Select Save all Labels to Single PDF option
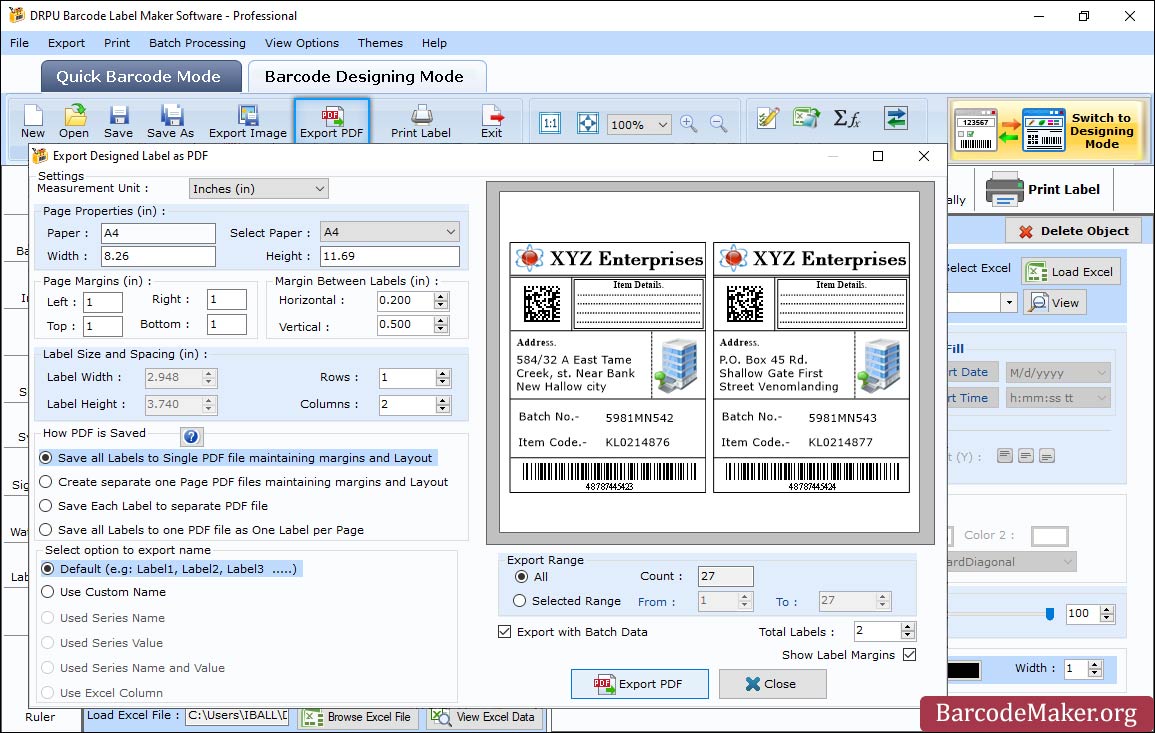This screenshot has width=1155, height=733. point(238,457)
